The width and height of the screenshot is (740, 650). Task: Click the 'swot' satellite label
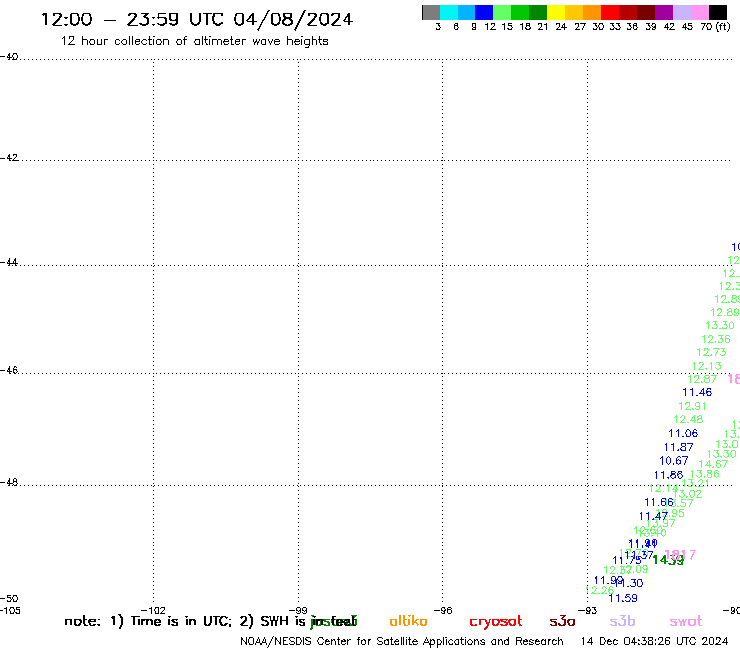686,622
